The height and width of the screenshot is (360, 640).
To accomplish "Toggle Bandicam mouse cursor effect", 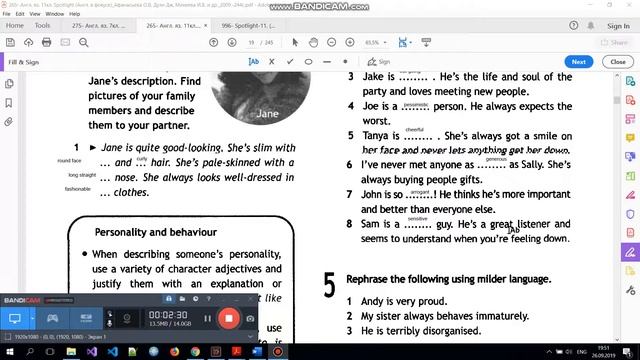I will pyautogui.click(x=109, y=314).
